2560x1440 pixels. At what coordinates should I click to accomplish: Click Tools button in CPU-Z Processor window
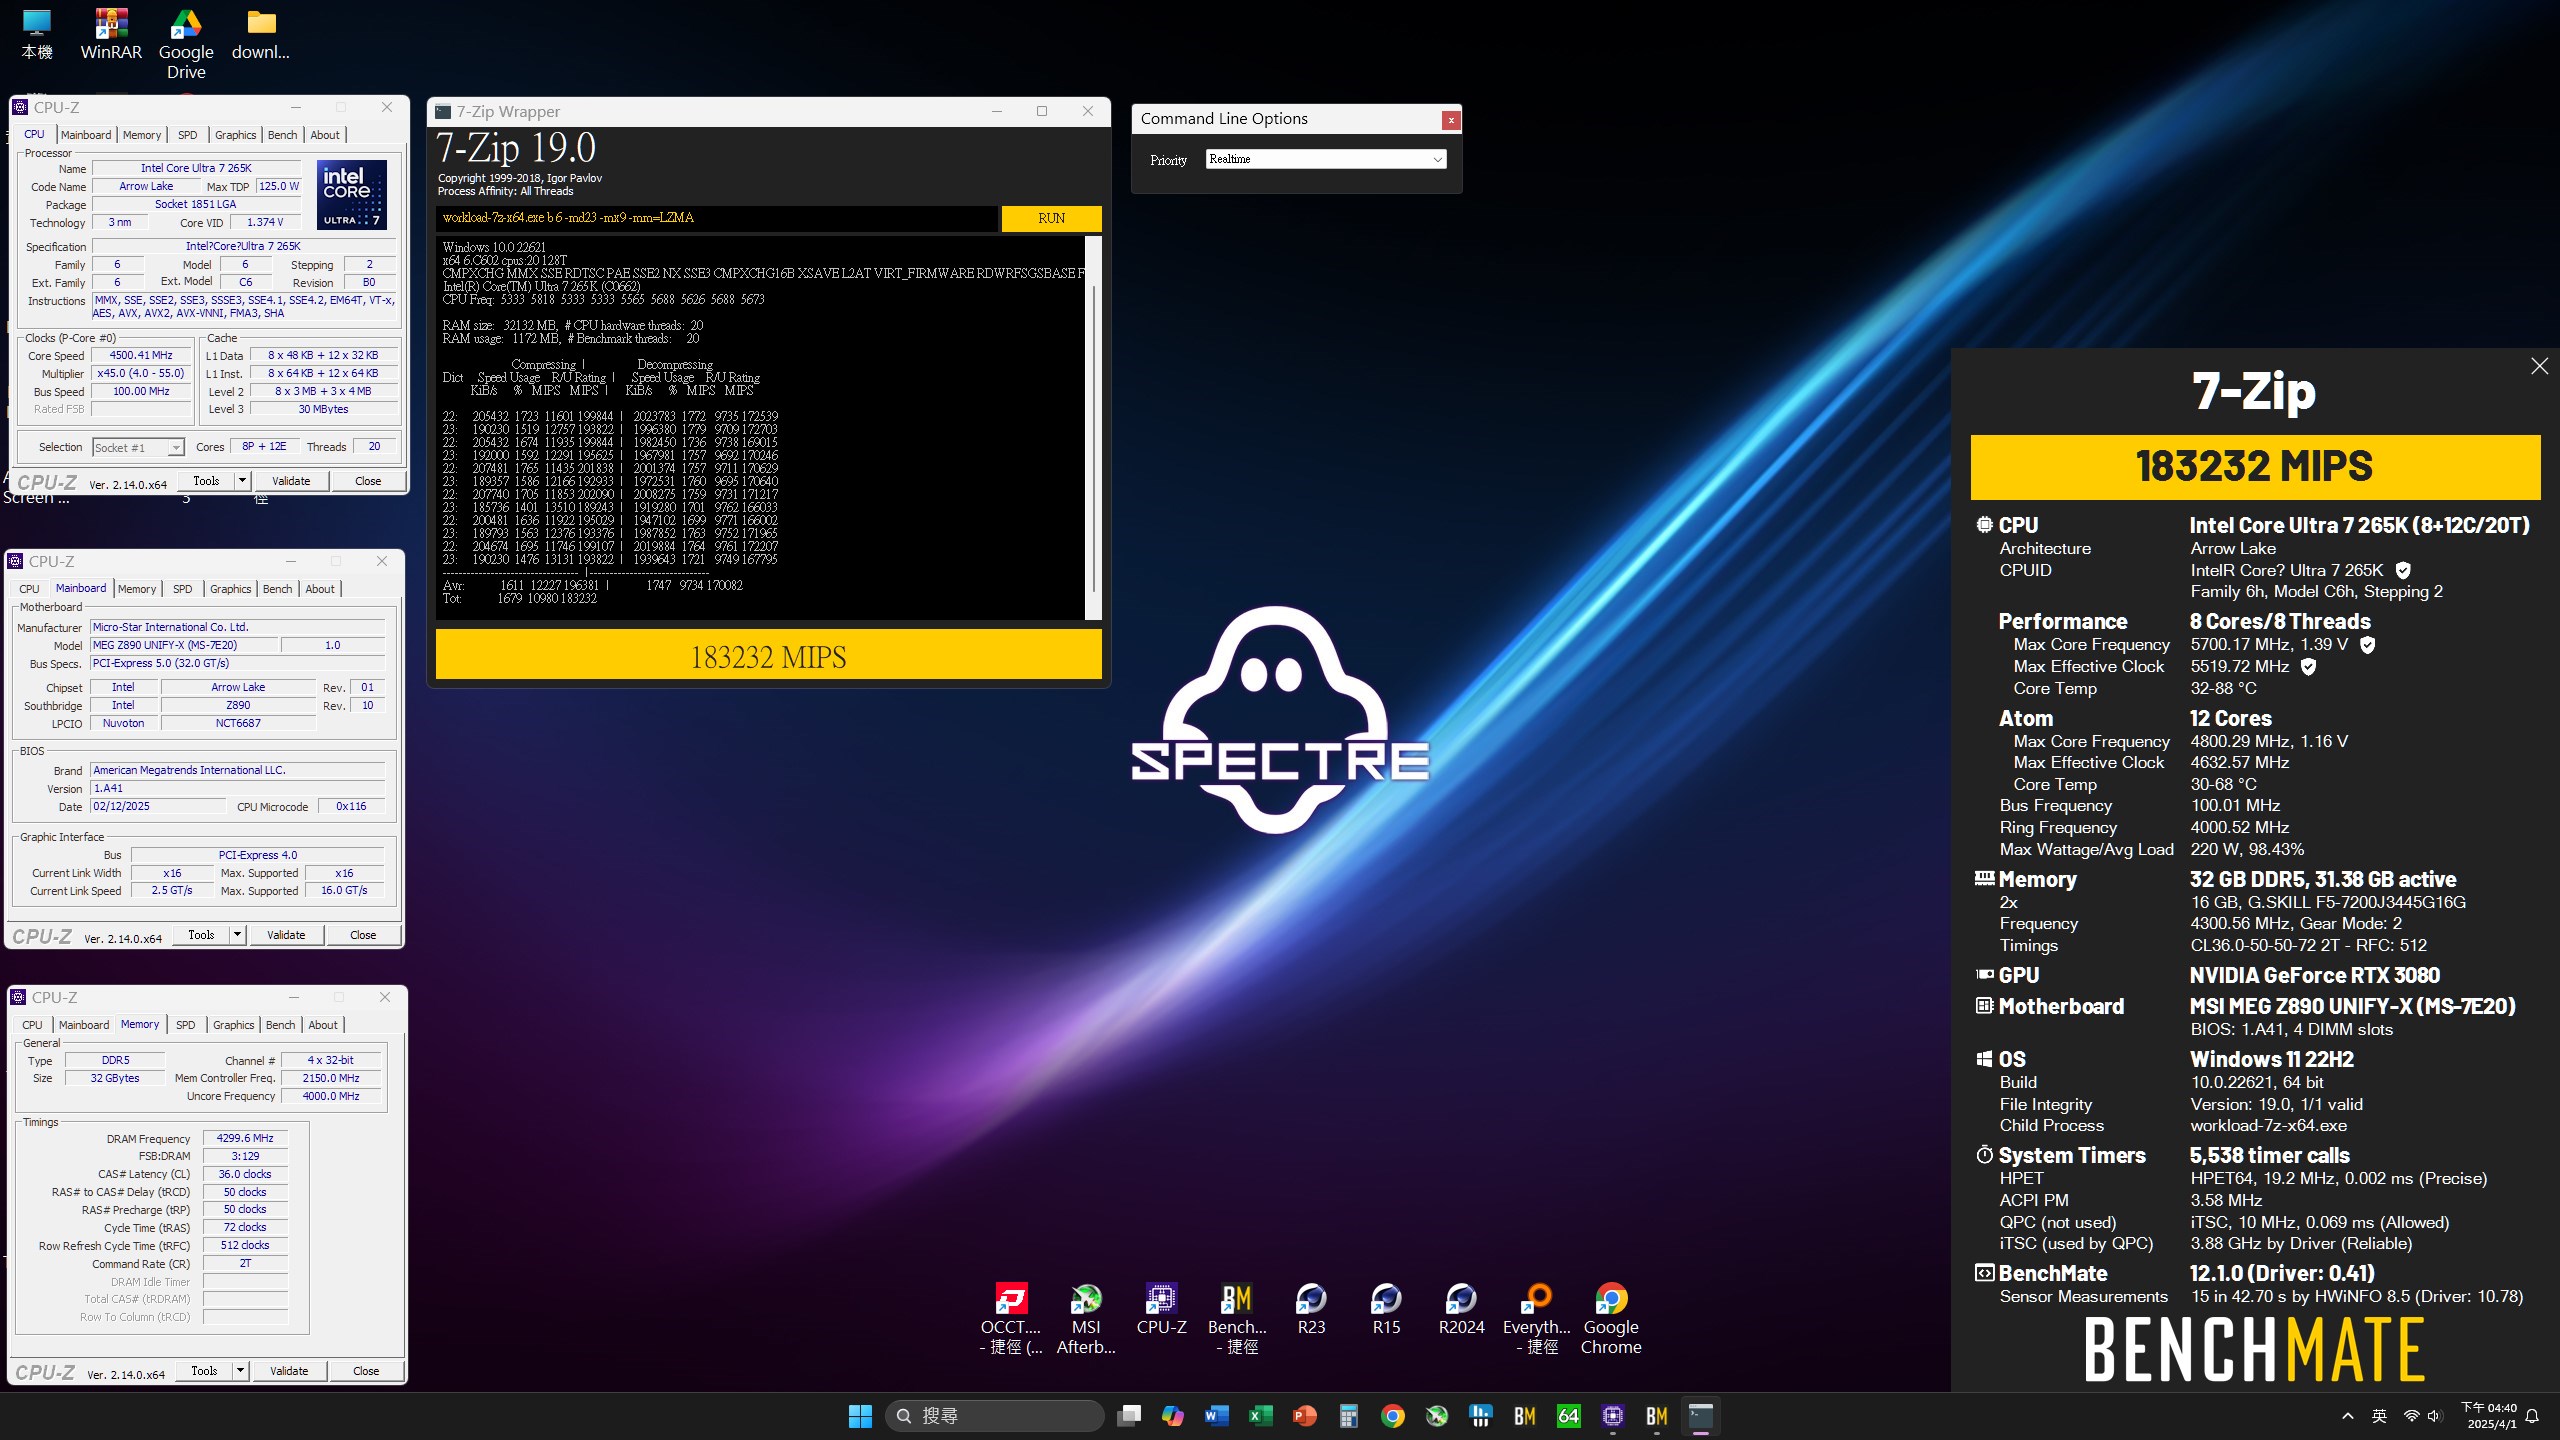[x=206, y=481]
